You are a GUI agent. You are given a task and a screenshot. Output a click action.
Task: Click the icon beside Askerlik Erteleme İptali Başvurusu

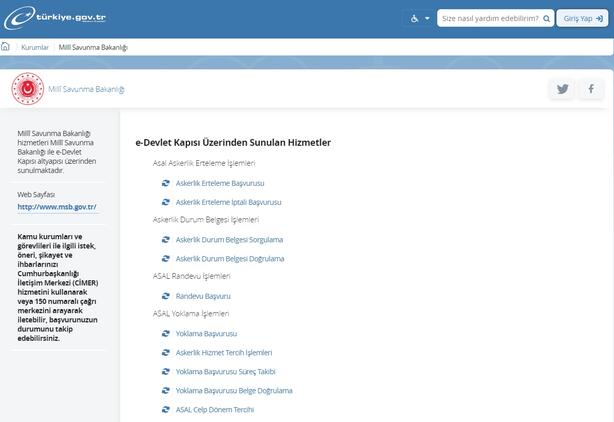tap(166, 202)
